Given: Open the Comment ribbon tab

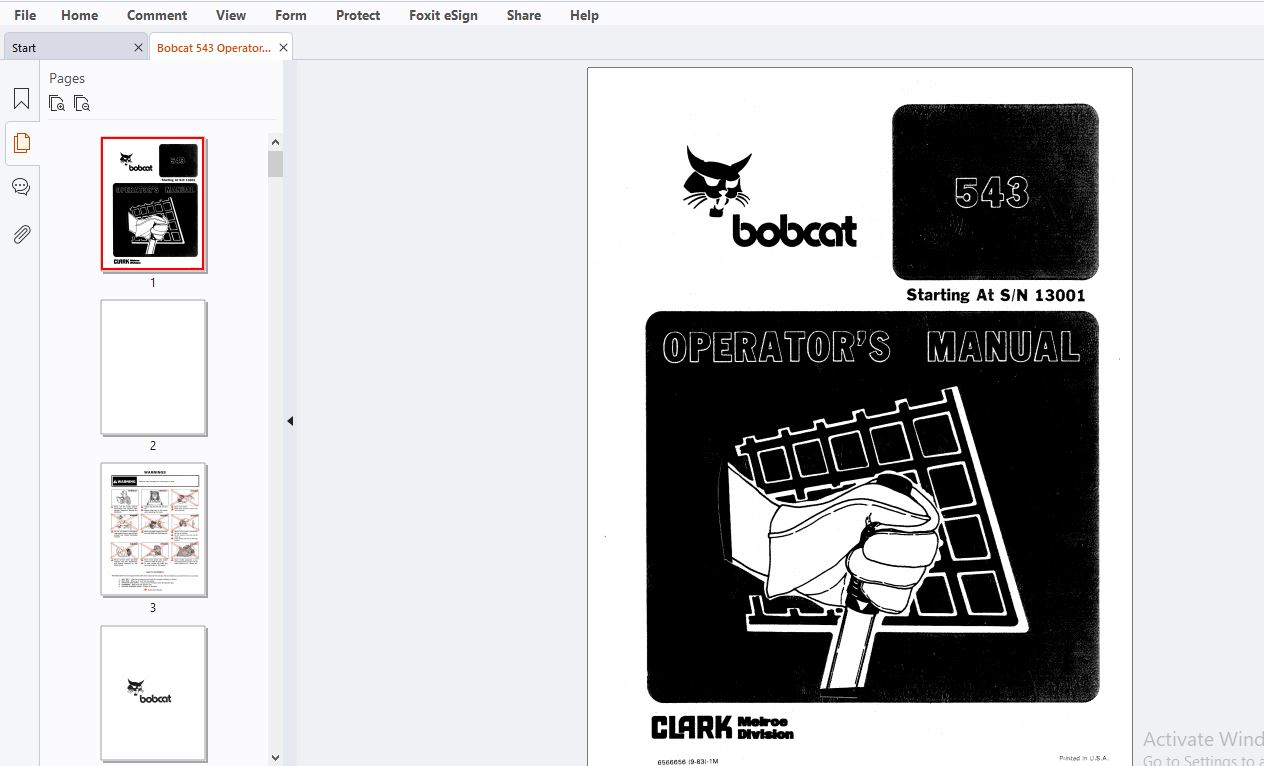Looking at the screenshot, I should [x=157, y=15].
